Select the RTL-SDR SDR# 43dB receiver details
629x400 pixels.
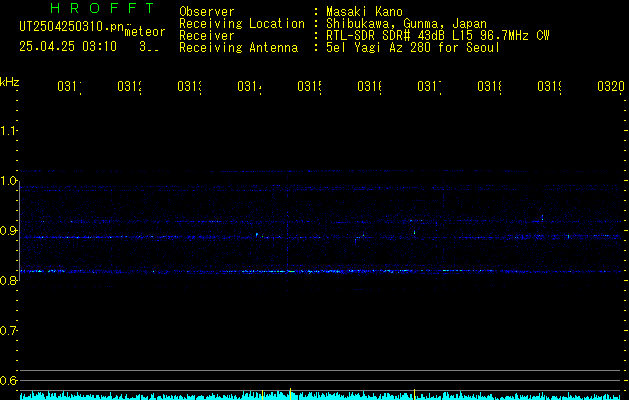click(x=438, y=36)
